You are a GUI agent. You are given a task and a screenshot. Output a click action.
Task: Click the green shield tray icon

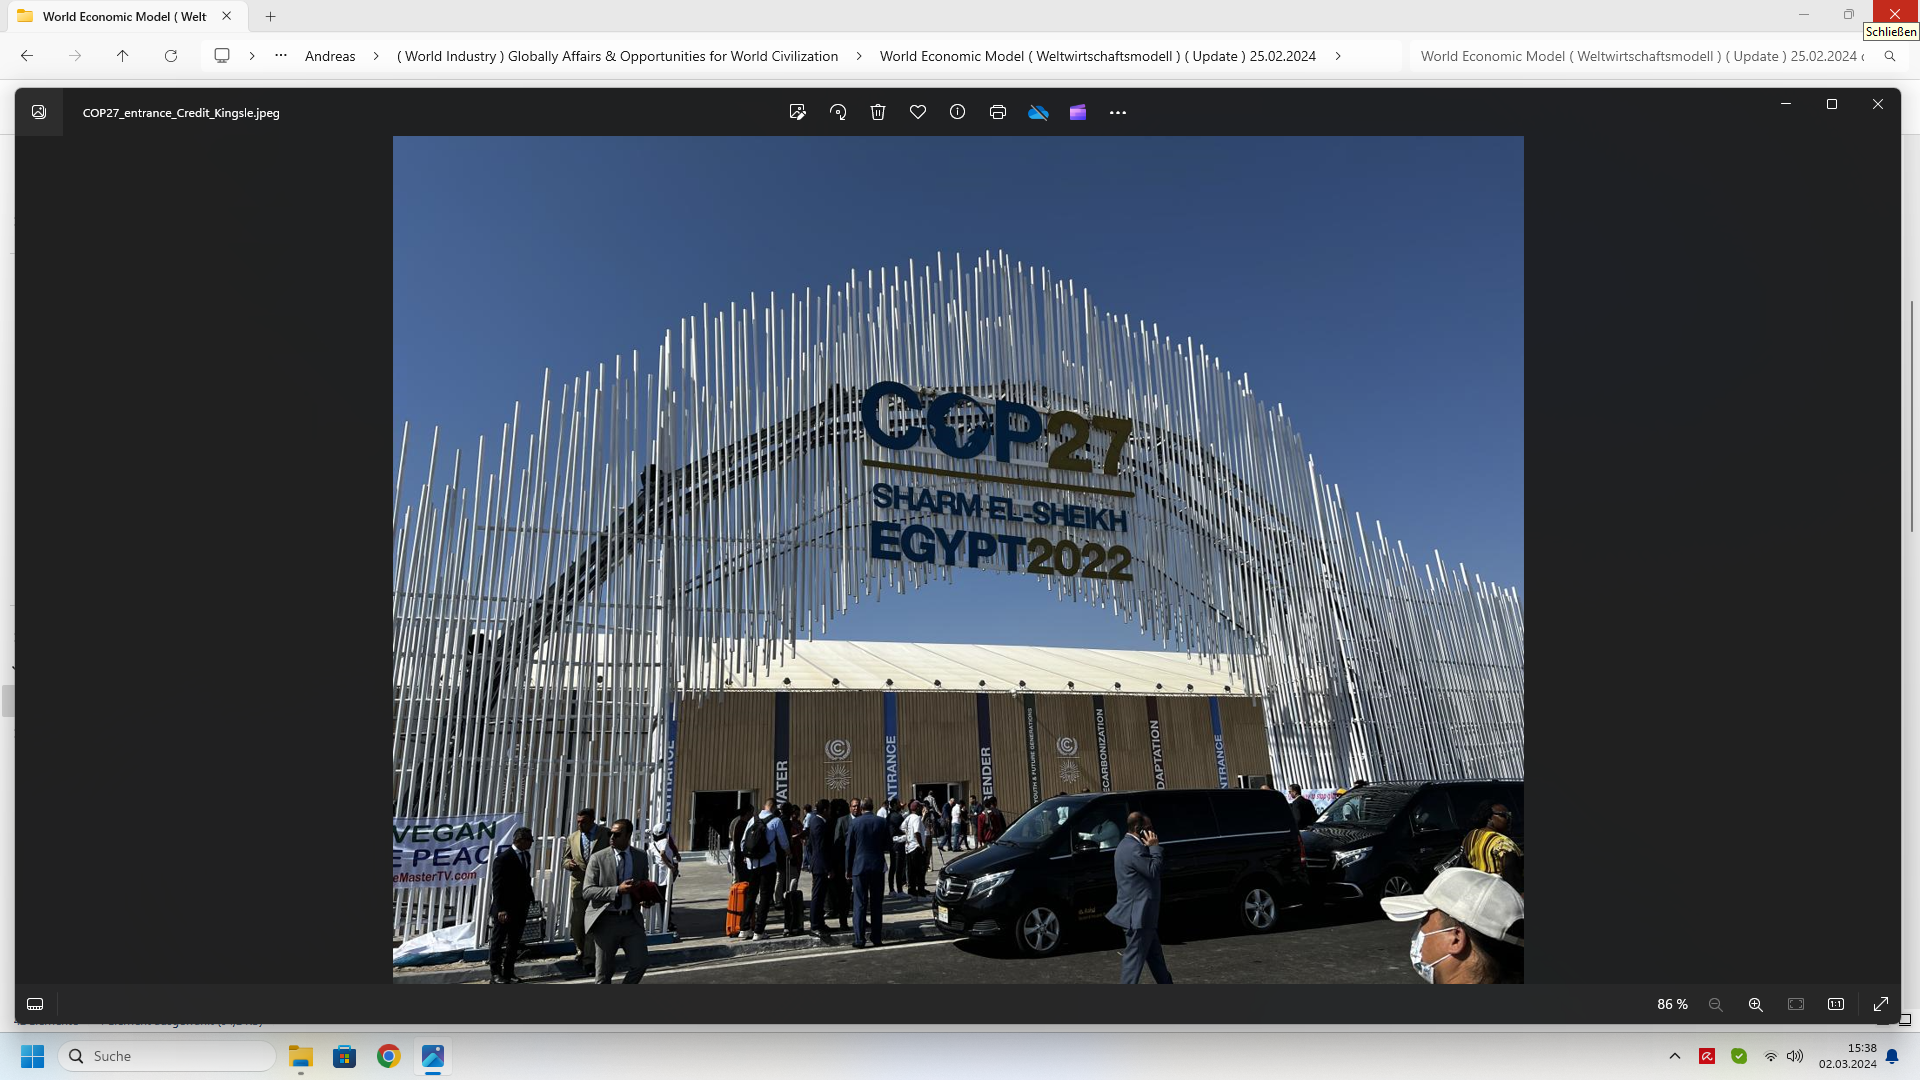tap(1739, 1056)
